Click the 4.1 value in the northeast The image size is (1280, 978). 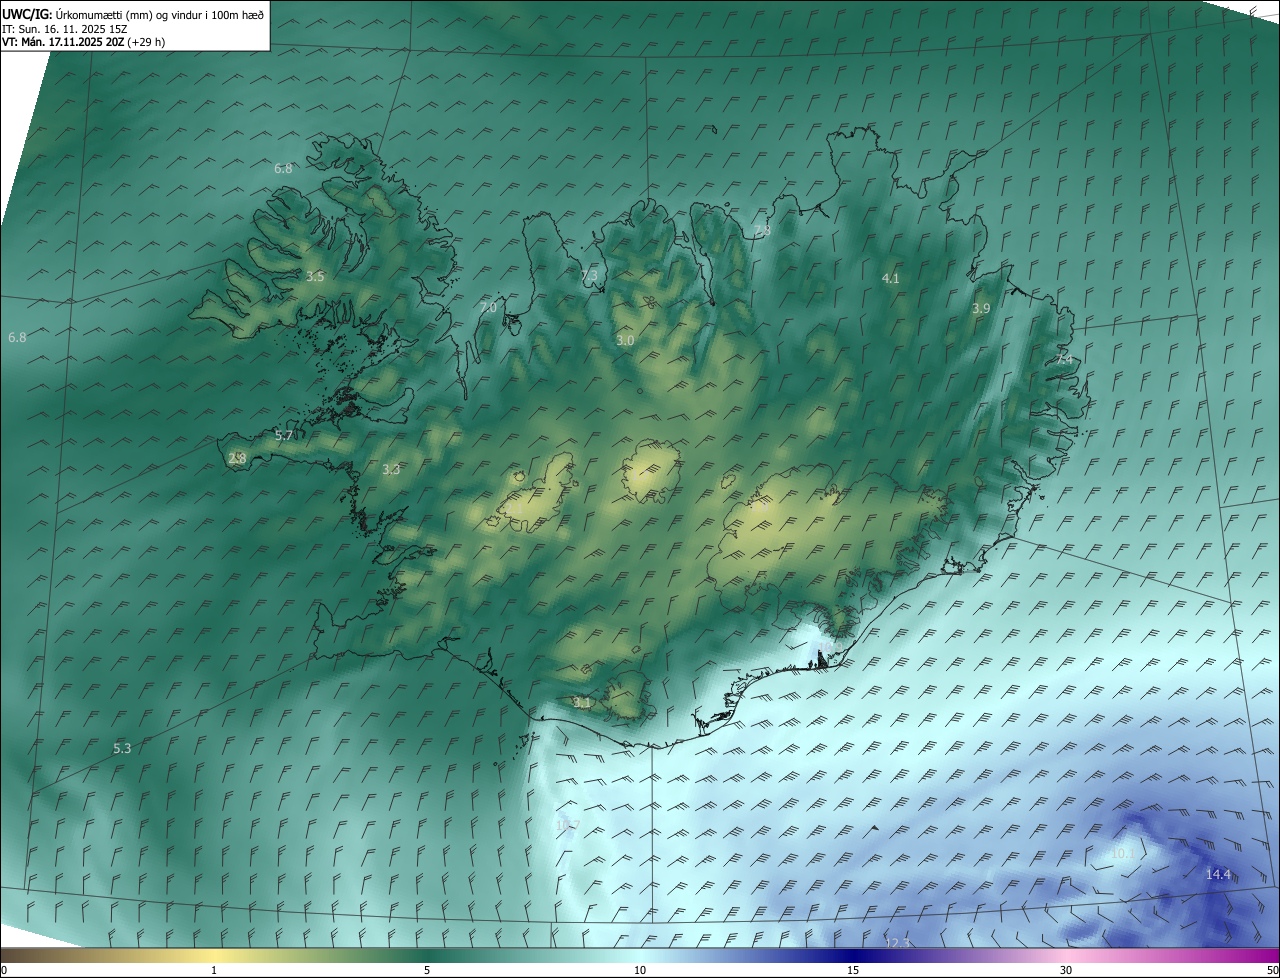(890, 278)
